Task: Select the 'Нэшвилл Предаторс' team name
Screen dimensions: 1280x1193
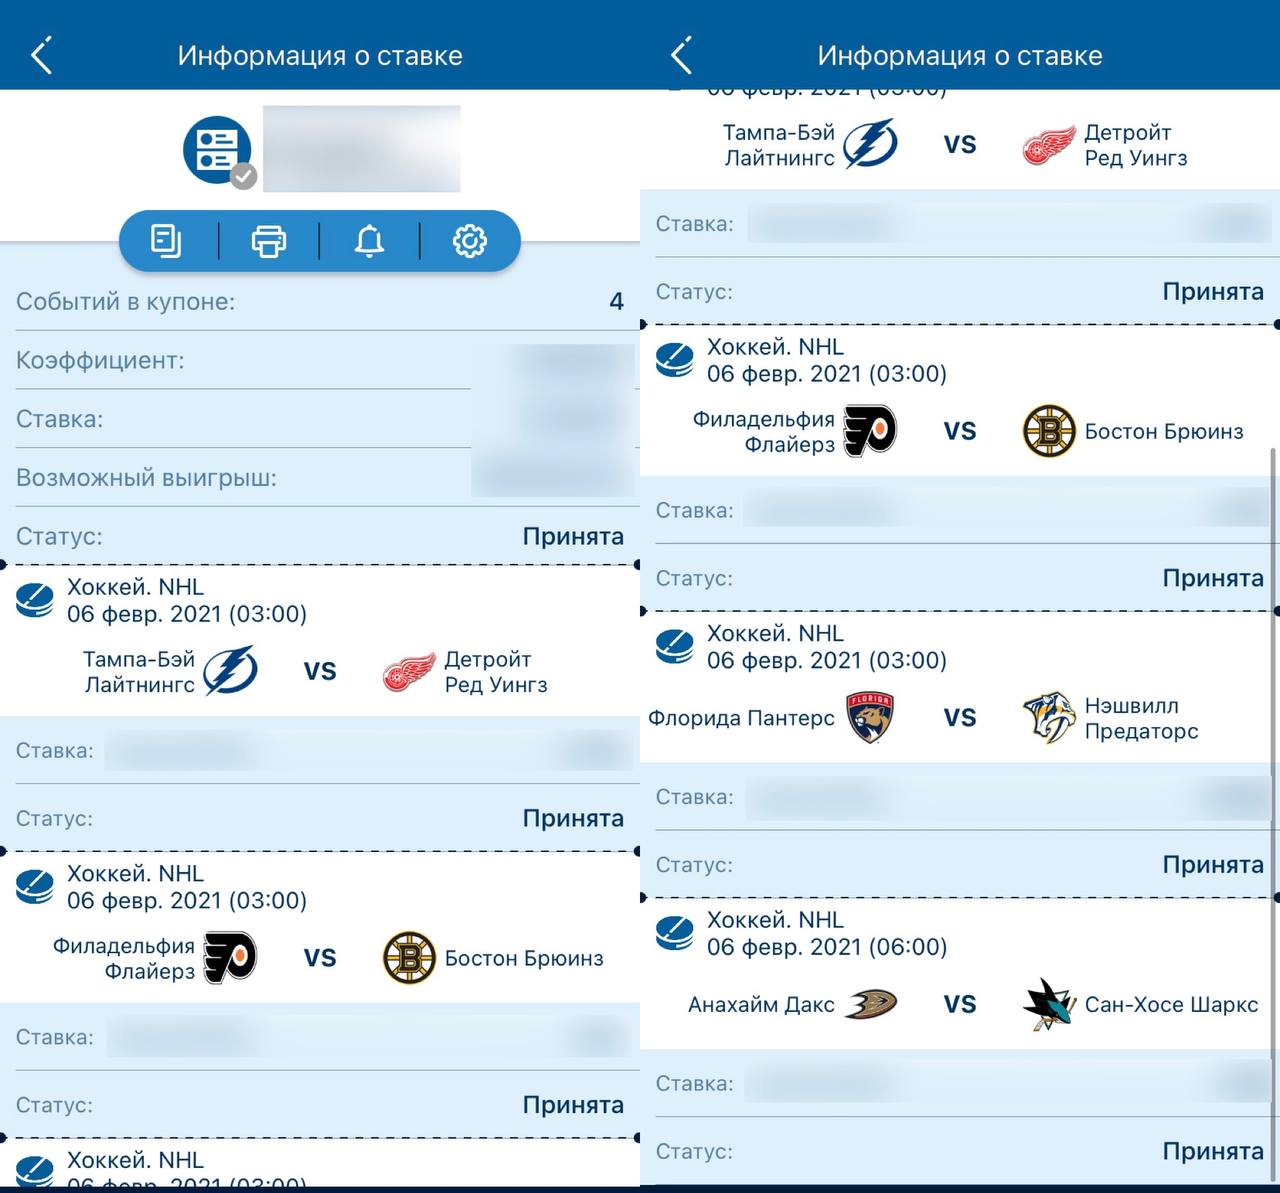Action: click(x=1141, y=718)
